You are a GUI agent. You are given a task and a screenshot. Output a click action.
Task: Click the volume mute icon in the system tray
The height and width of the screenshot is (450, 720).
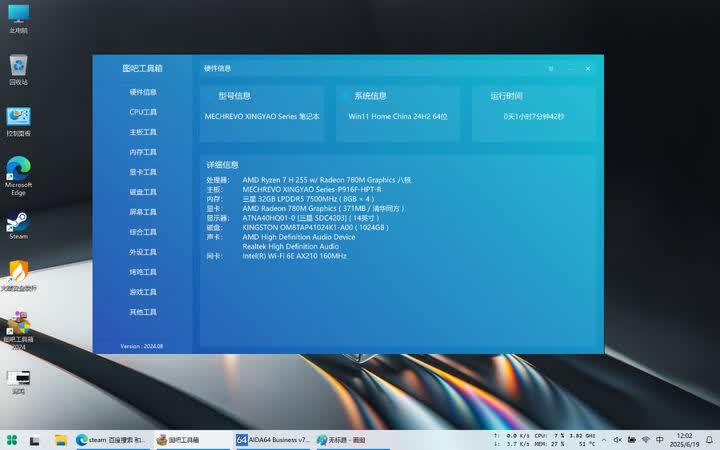point(618,440)
